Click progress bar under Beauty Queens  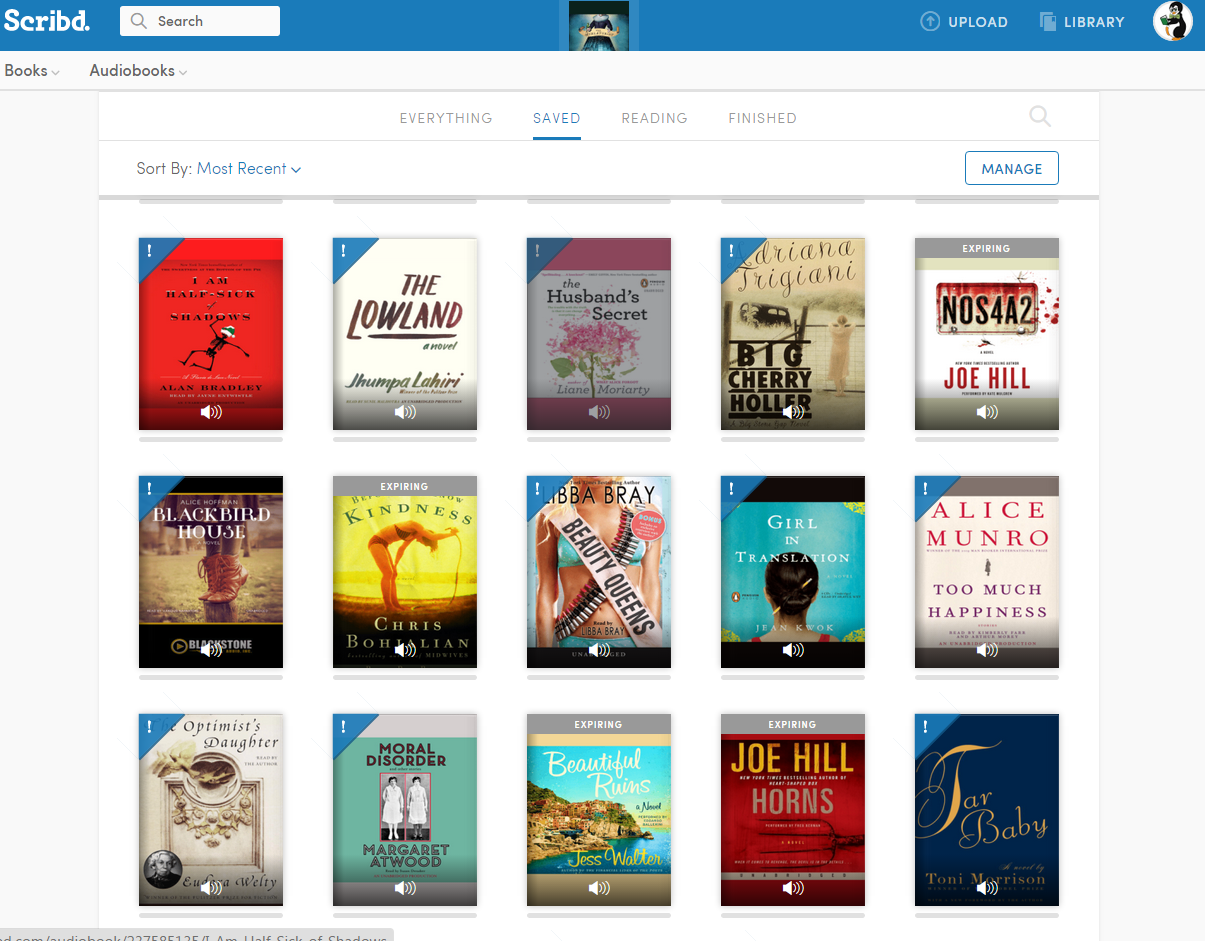[x=599, y=677]
